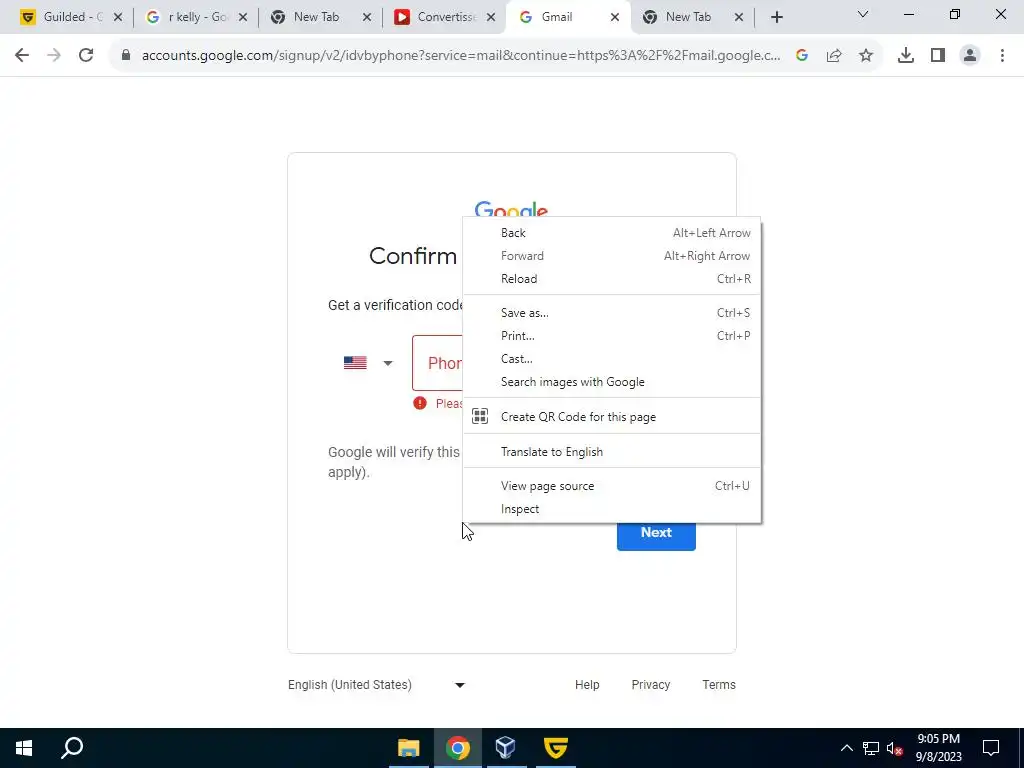Show hidden system tray icons

click(846, 748)
